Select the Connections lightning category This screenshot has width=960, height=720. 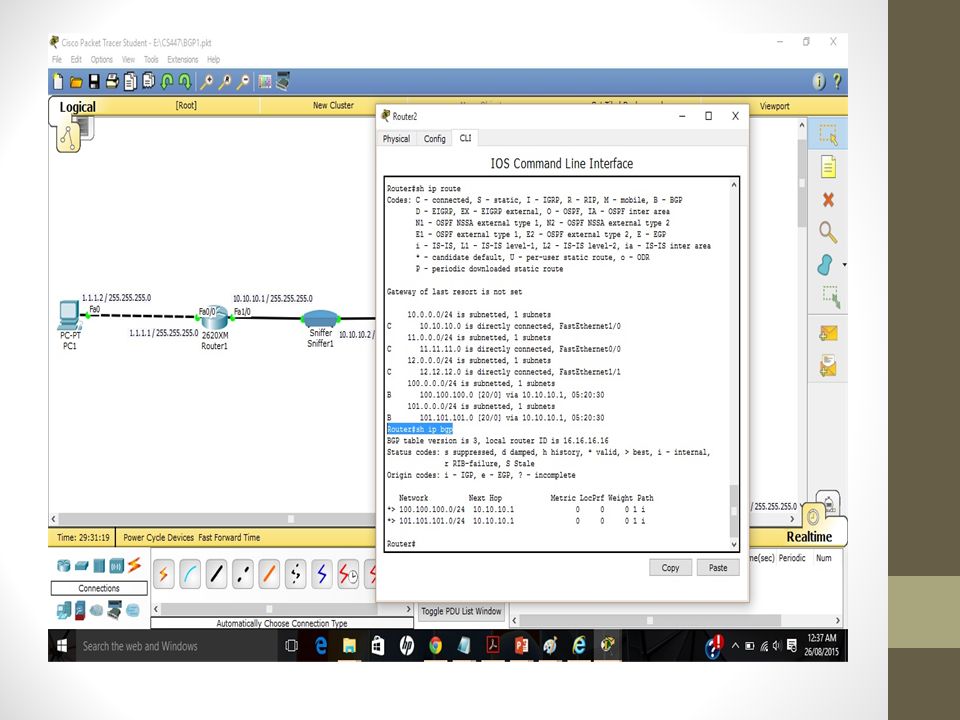pyautogui.click(x=134, y=565)
